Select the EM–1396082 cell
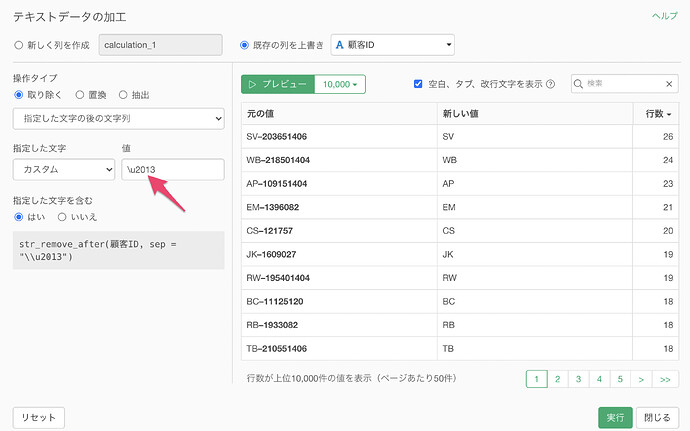Image resolution: width=690 pixels, height=431 pixels. click(339, 207)
